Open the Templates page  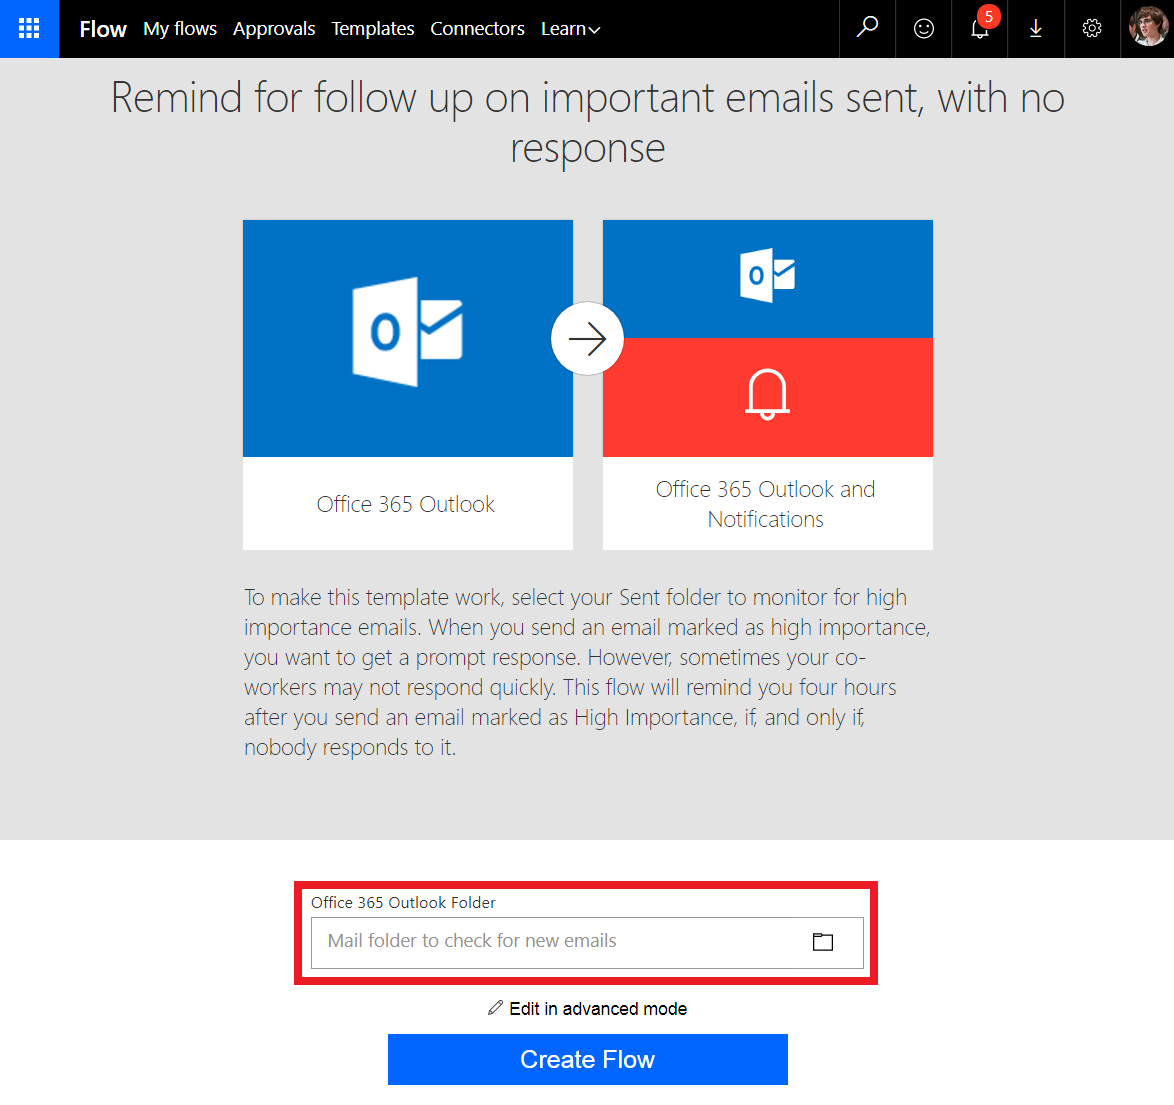[x=373, y=29]
